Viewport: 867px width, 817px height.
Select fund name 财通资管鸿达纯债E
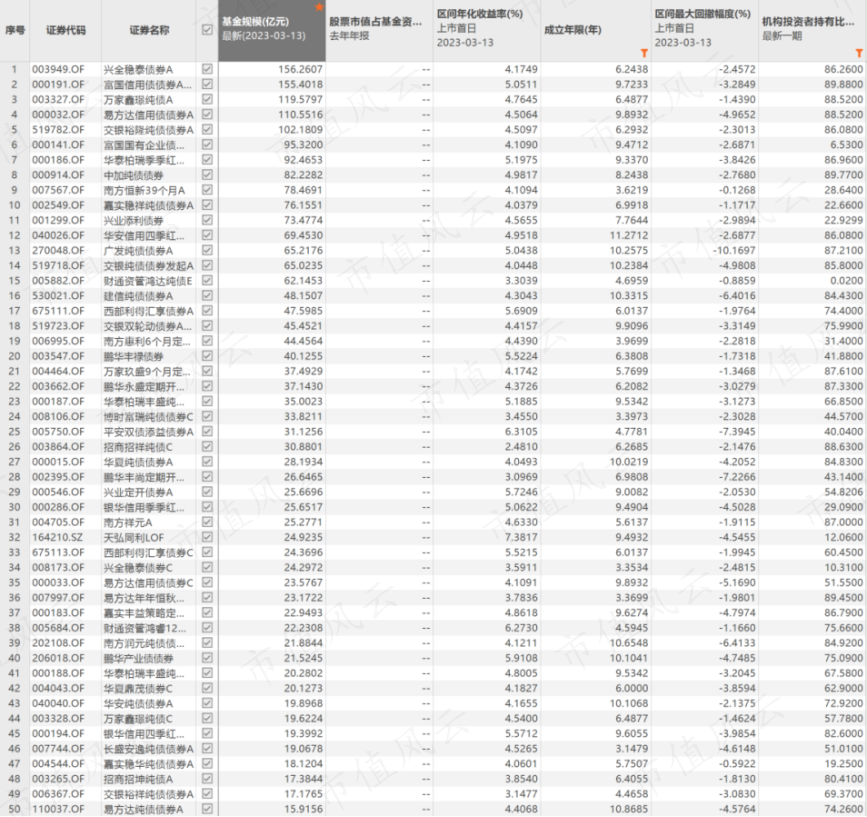coord(148,280)
